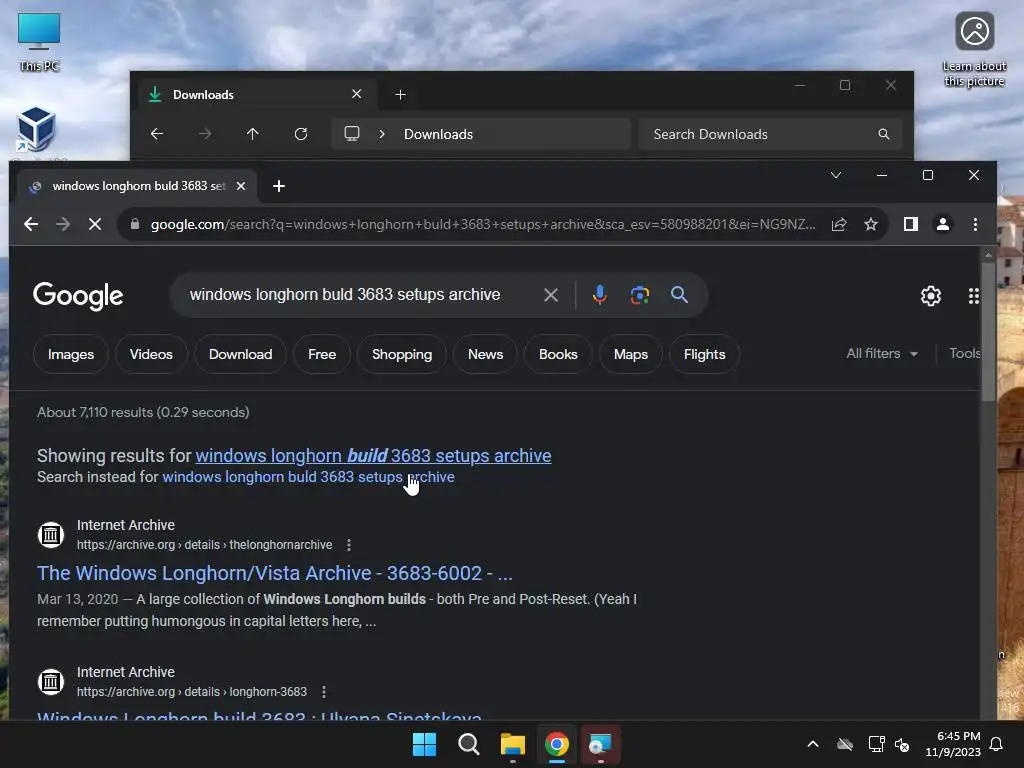This screenshot has height=768, width=1024.
Task: Open Windows Start menu
Action: (424, 744)
